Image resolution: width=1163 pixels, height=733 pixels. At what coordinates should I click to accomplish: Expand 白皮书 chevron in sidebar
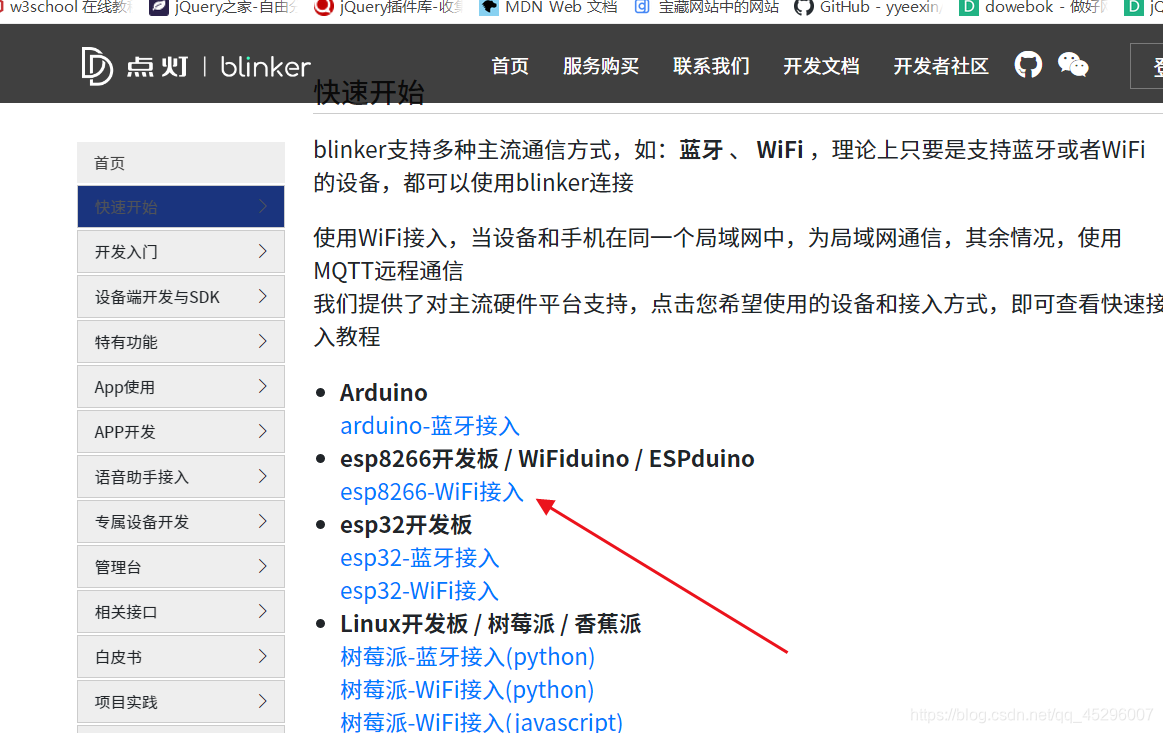click(x=263, y=657)
